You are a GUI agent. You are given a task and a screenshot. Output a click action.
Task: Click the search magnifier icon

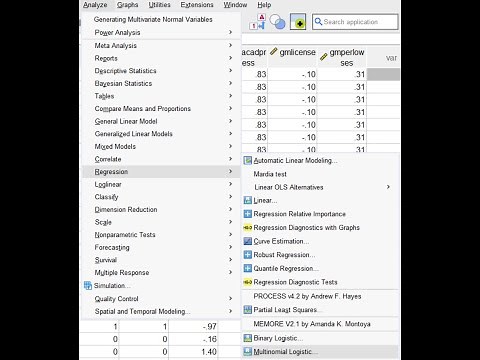(318, 22)
